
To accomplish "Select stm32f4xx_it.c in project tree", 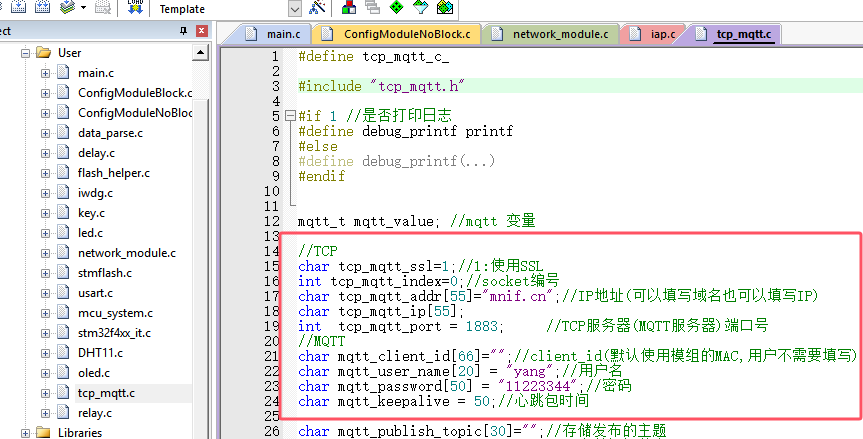I will click(x=114, y=333).
